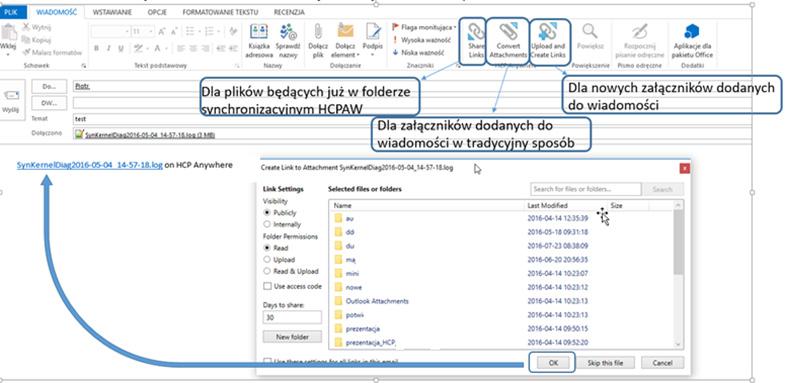786x383 pixels.
Task: Open the SynKernelDiag log link in message body
Action: click(90, 165)
